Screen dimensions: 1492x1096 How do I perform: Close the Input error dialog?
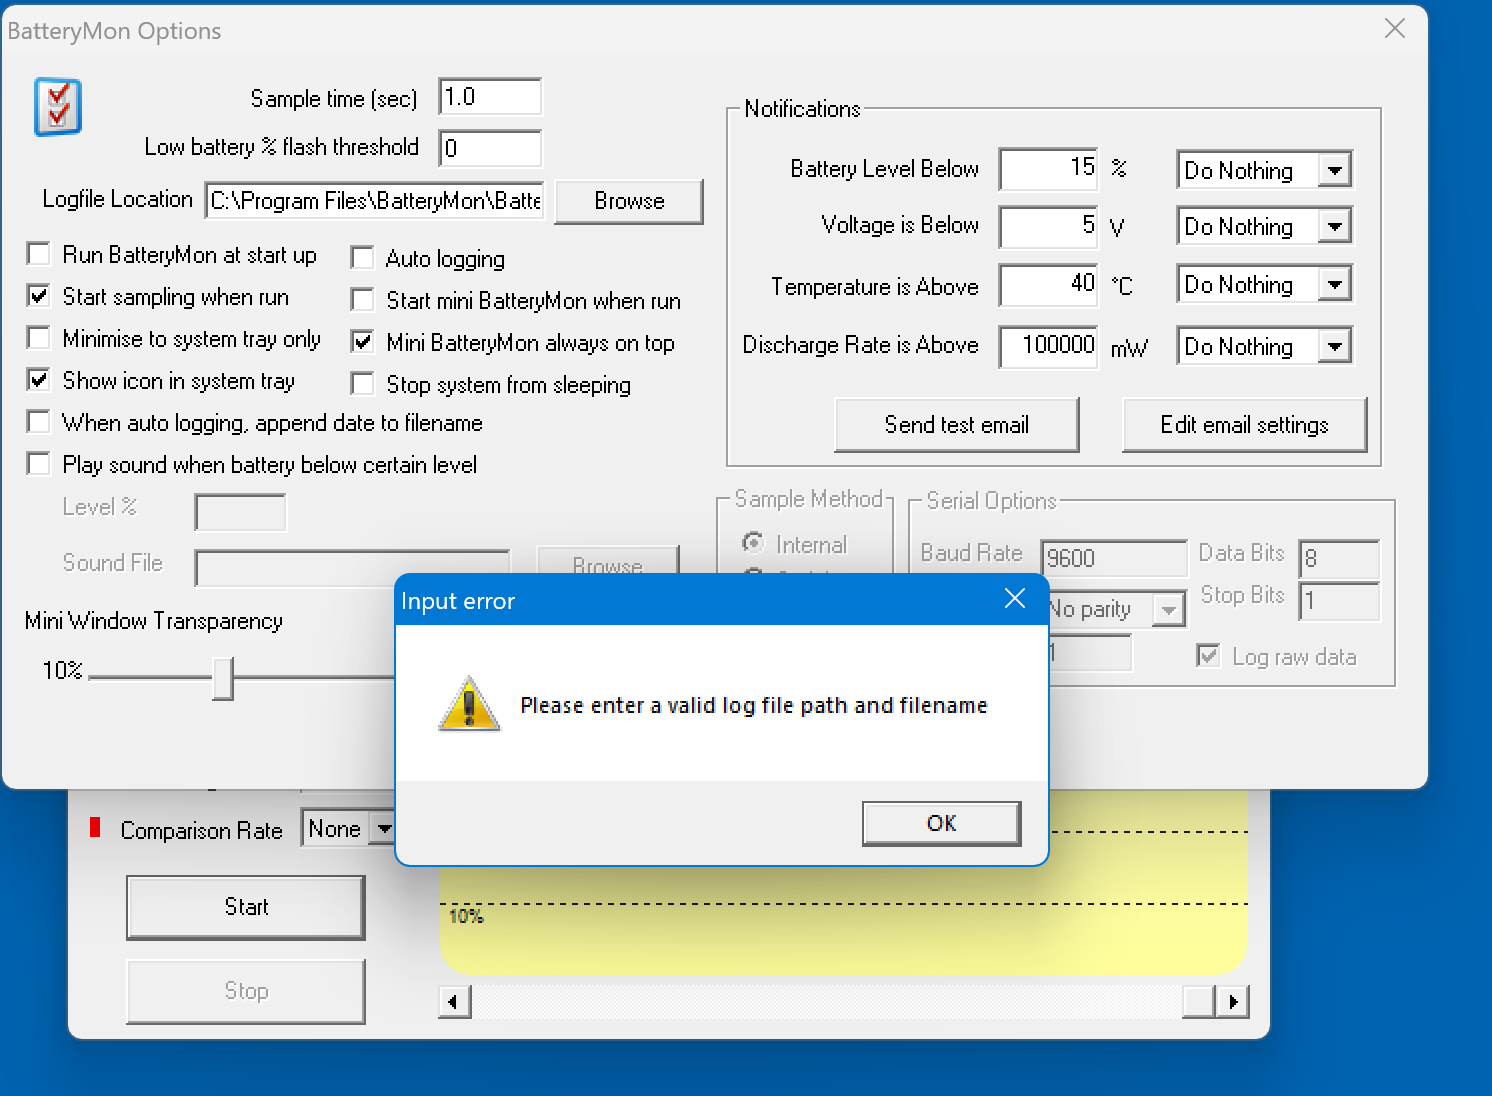point(1015,599)
